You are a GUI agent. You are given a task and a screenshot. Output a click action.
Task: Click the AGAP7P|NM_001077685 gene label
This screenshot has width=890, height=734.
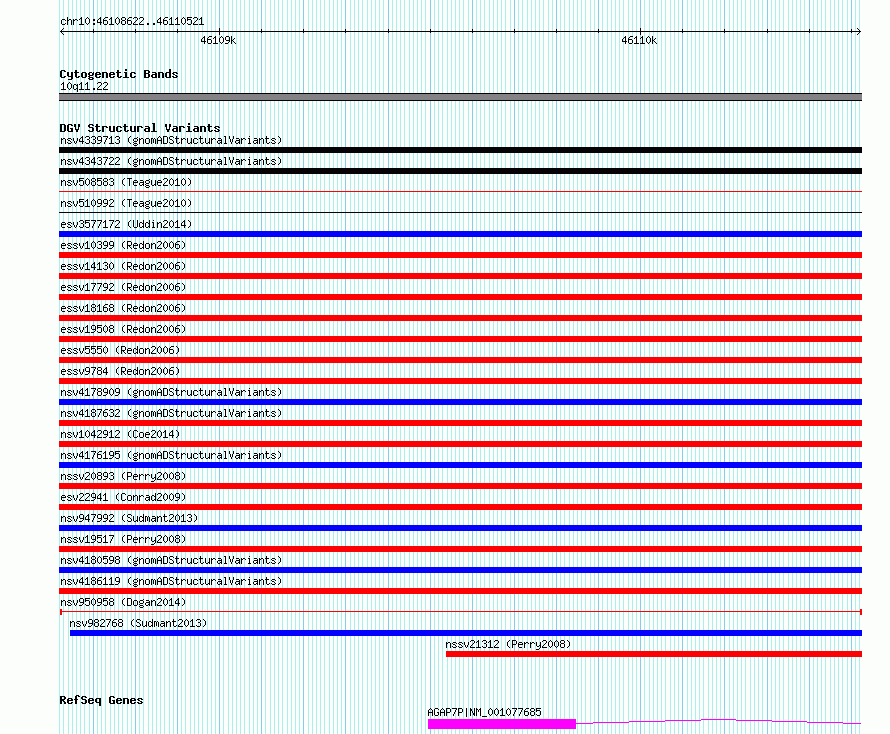tap(484, 712)
